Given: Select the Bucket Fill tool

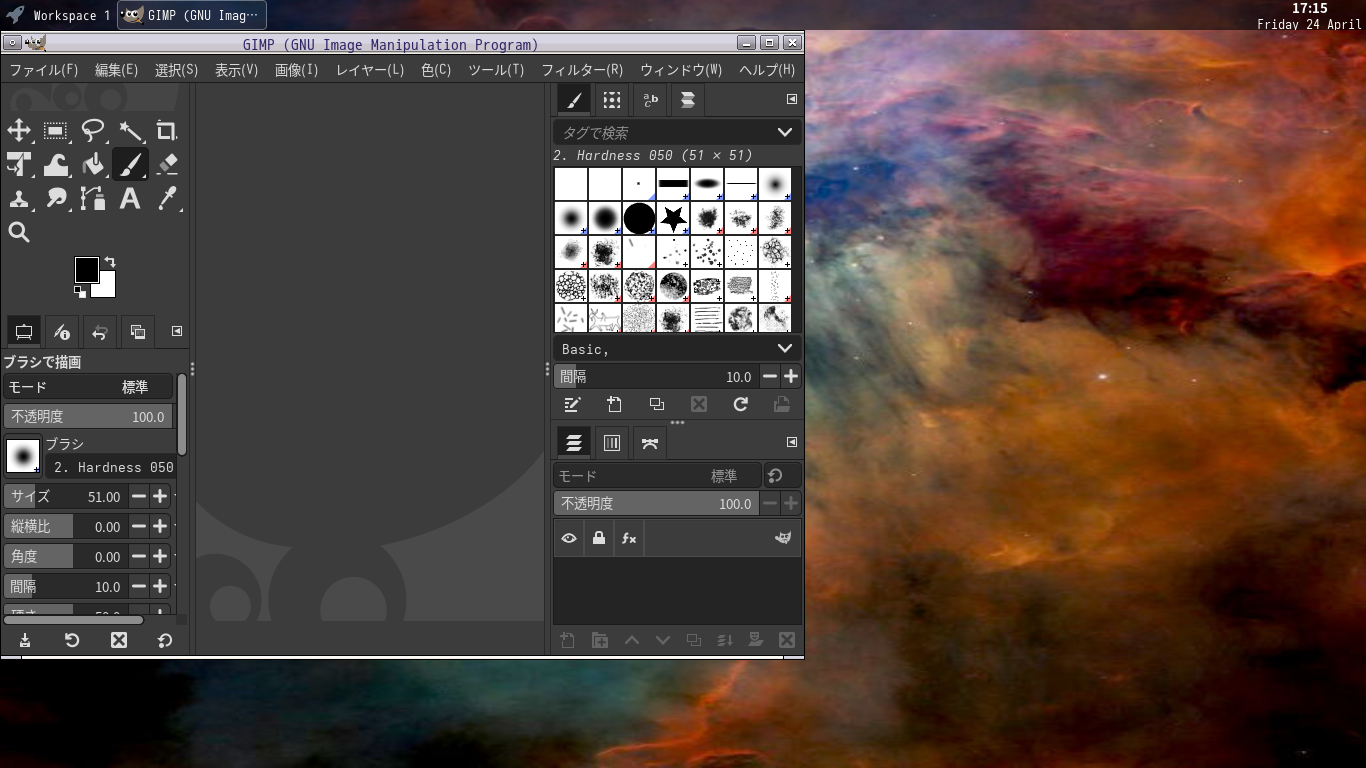Looking at the screenshot, I should point(93,165).
